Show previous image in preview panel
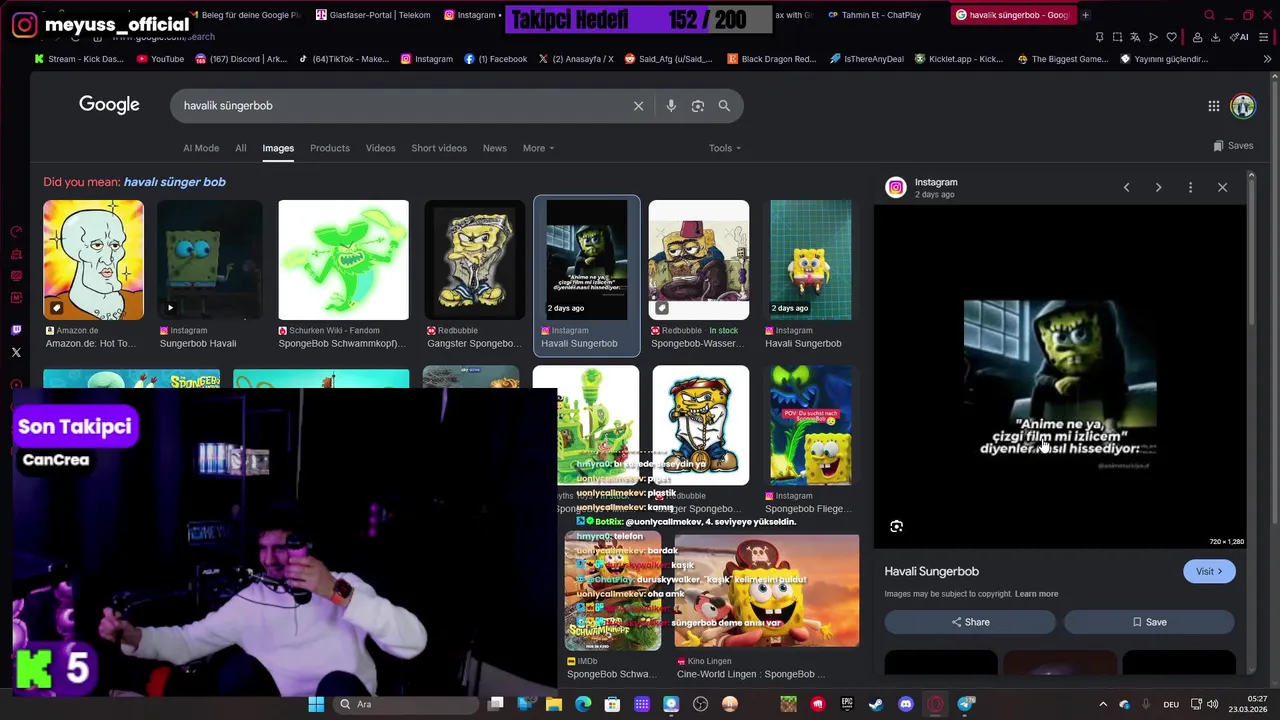Image resolution: width=1280 pixels, height=720 pixels. [x=1126, y=187]
